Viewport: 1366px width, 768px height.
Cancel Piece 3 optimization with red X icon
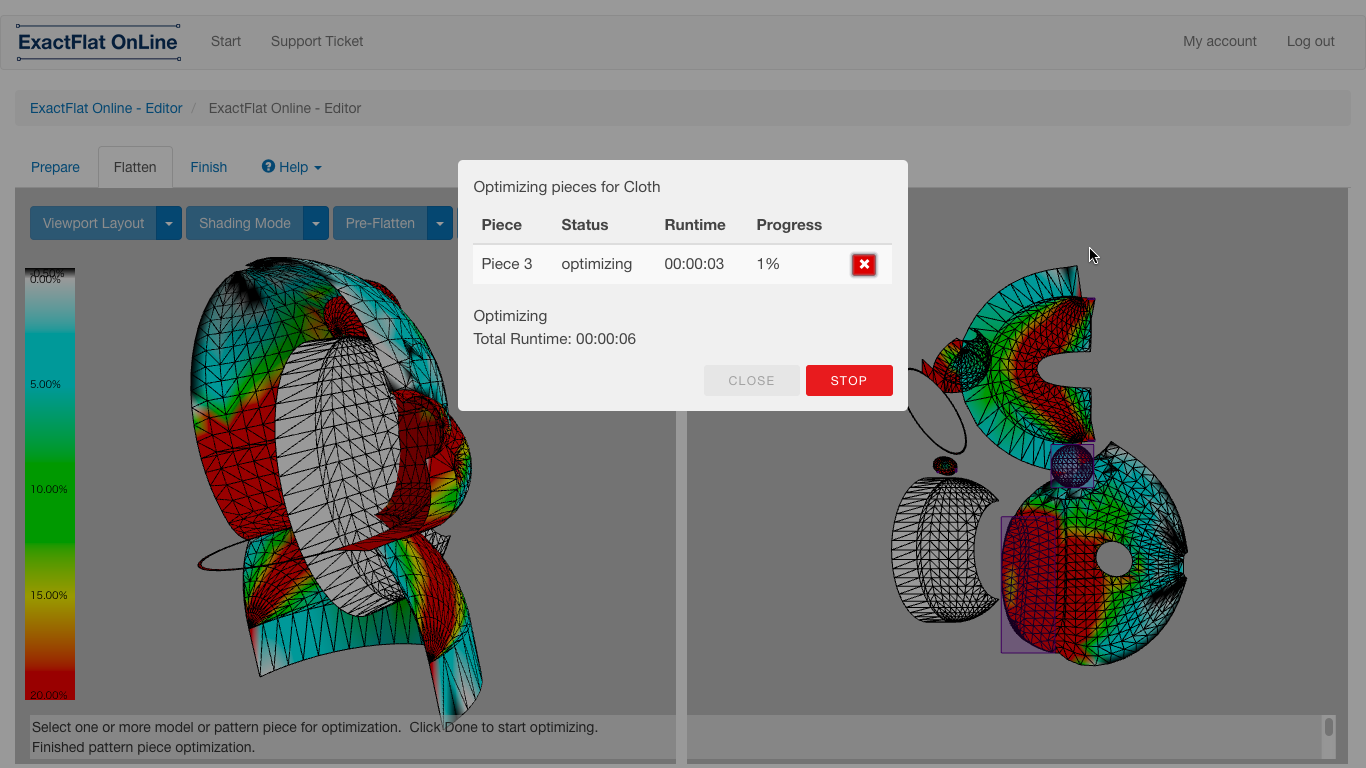point(863,264)
